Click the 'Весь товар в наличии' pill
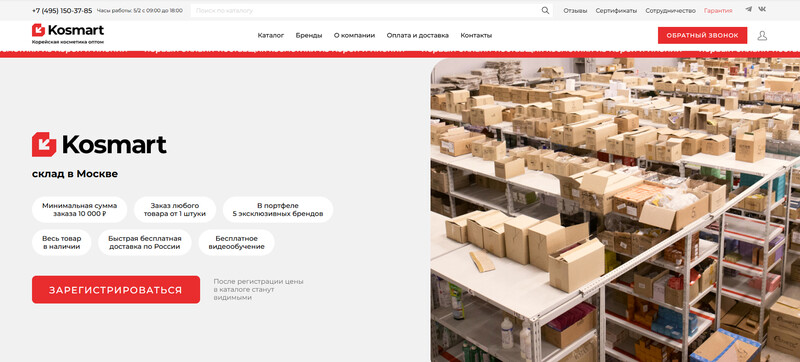Image resolution: width=800 pixels, height=362 pixels. point(61,242)
